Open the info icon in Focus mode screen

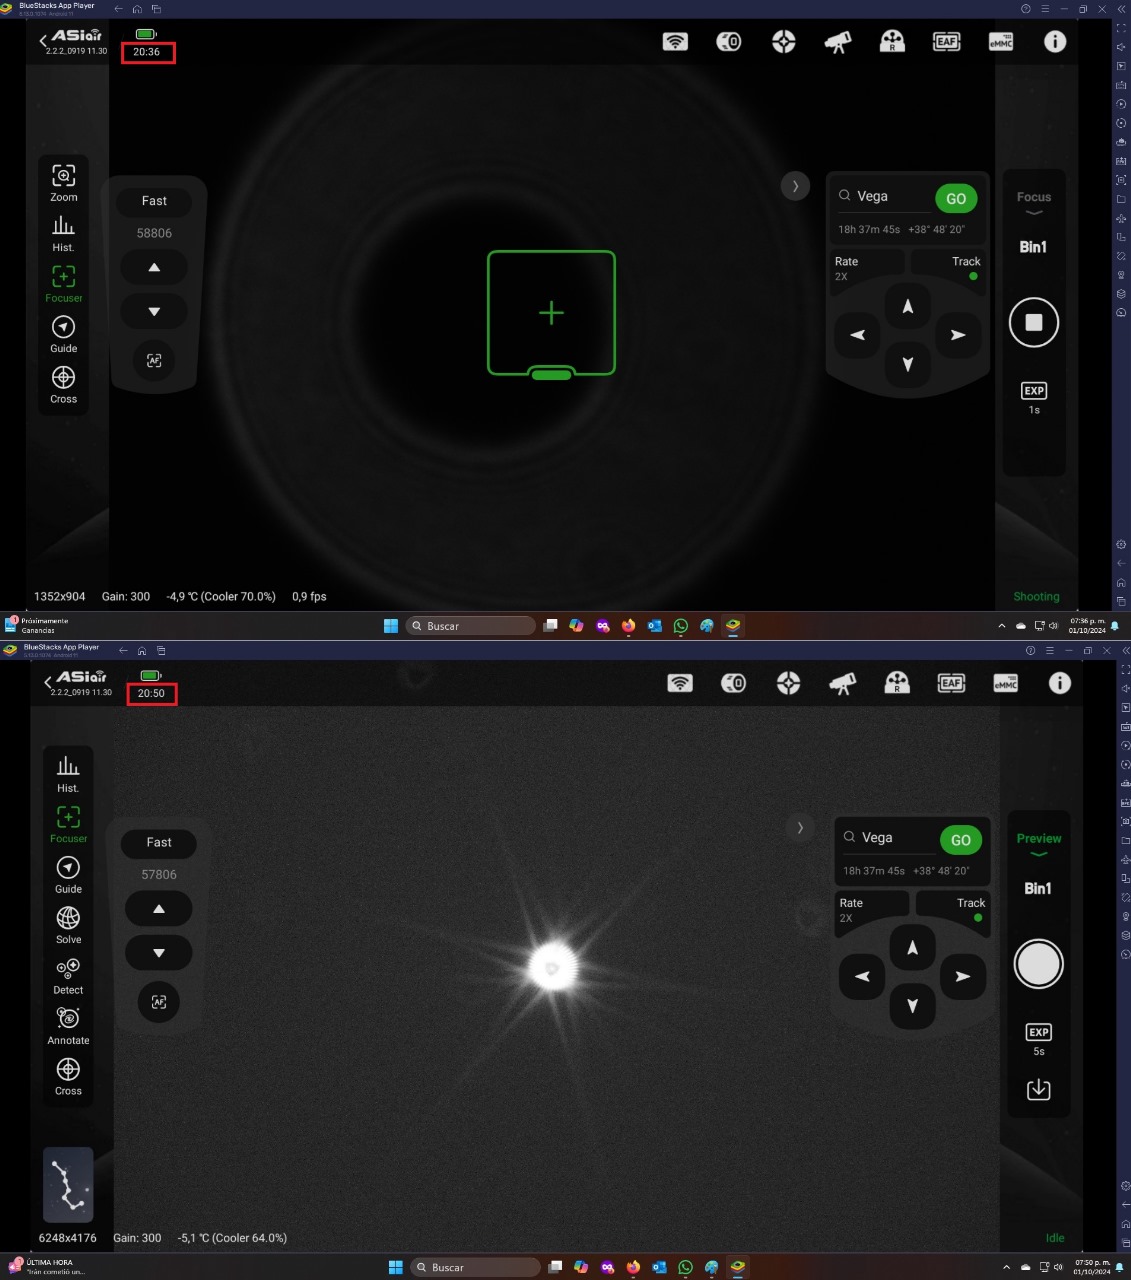pyautogui.click(x=1055, y=42)
